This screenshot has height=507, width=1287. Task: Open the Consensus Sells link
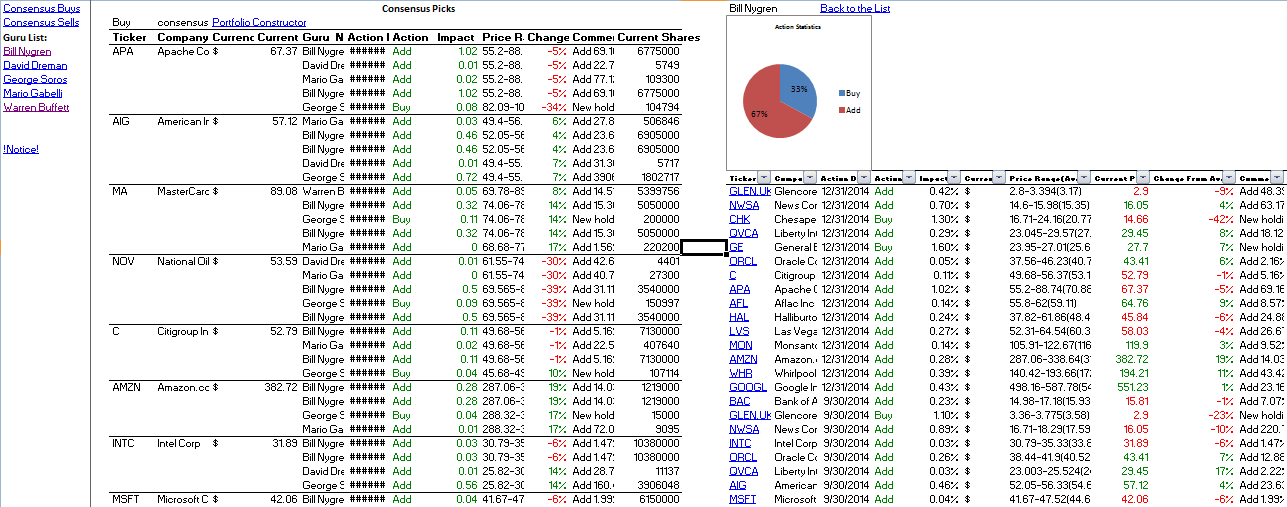[x=41, y=22]
